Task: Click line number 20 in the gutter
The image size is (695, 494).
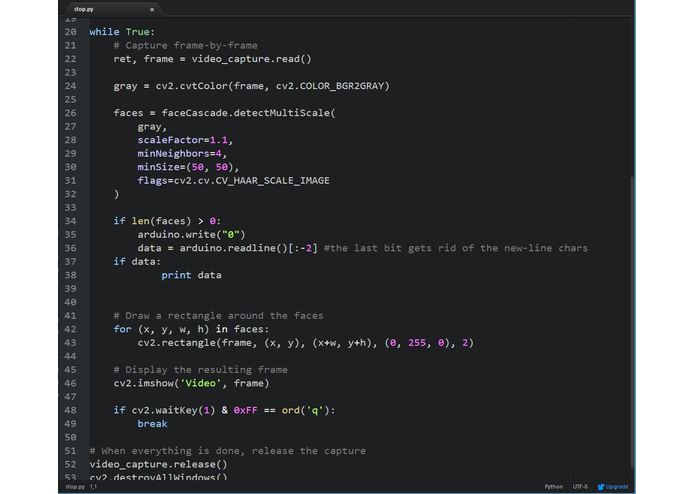Action: coord(70,32)
